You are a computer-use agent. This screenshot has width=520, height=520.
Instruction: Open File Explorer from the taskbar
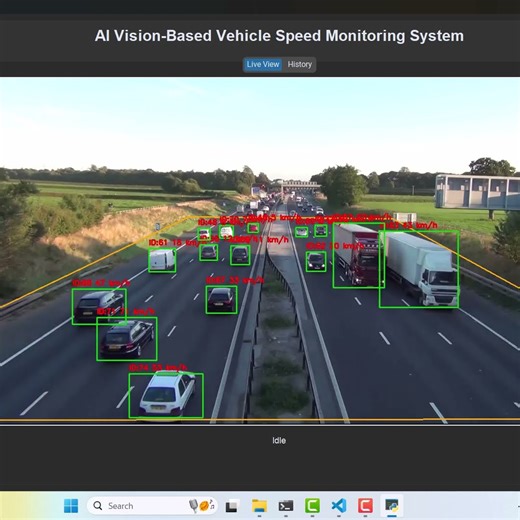pyautogui.click(x=259, y=506)
